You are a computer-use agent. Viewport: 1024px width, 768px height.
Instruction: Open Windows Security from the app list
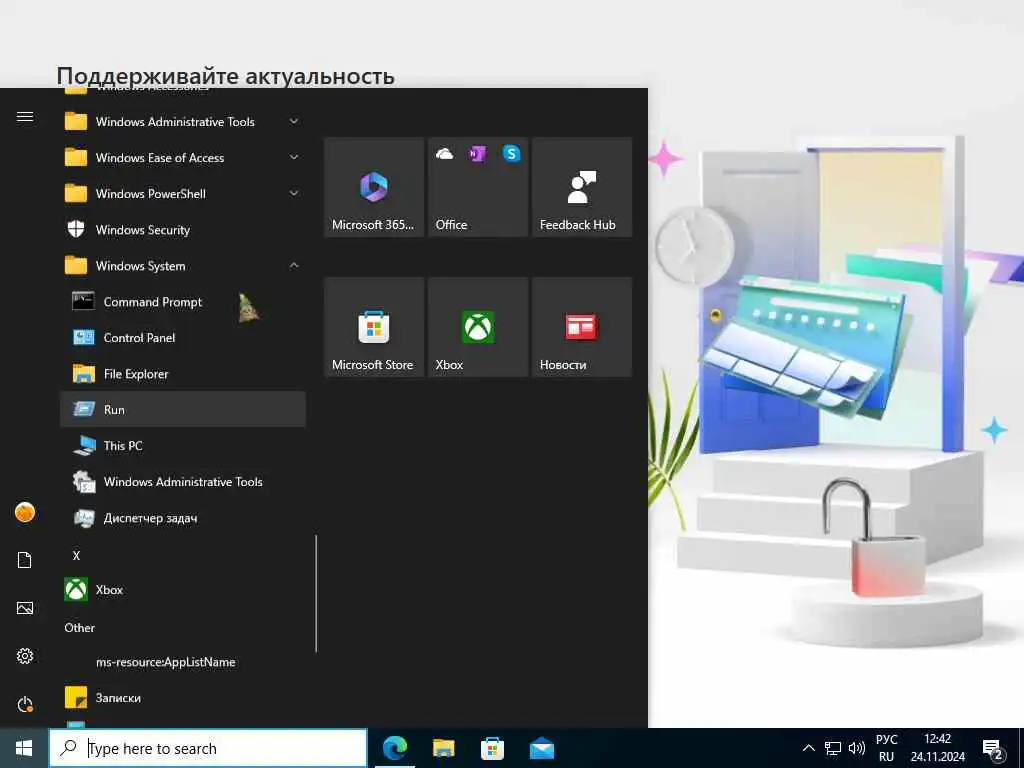click(x=183, y=230)
